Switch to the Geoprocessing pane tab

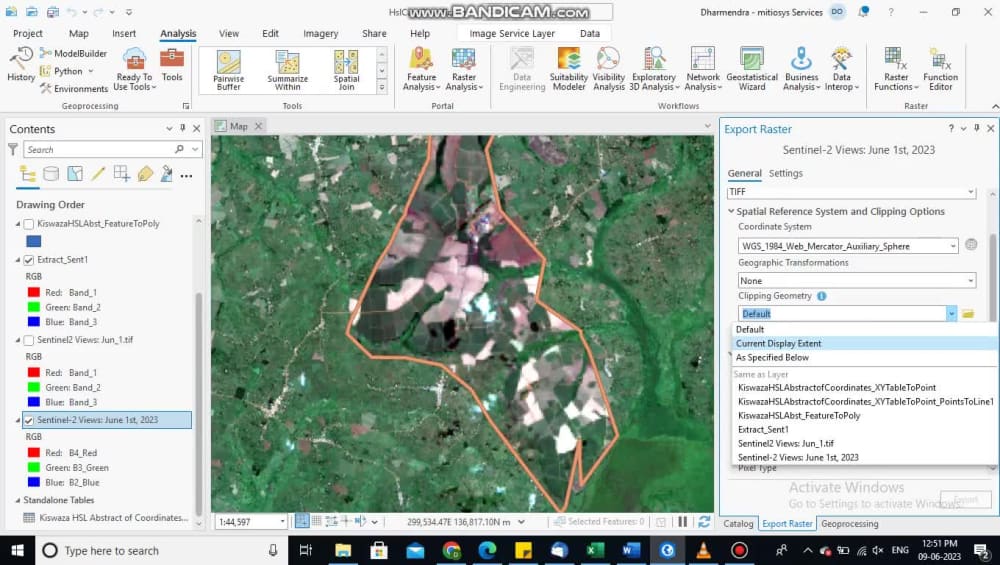click(x=849, y=524)
